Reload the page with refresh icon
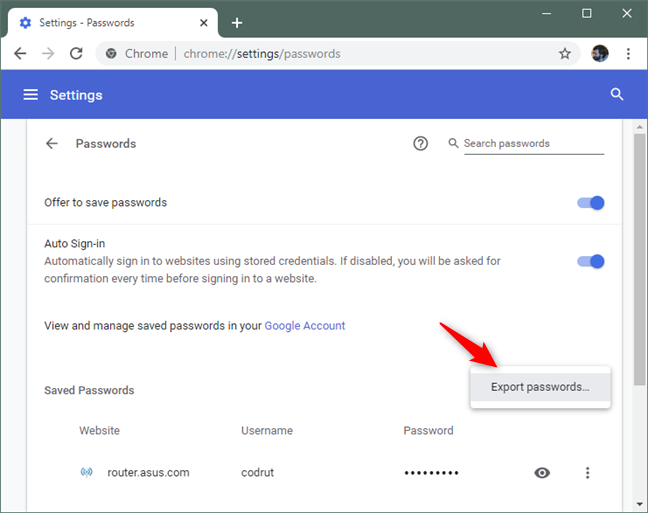The width and height of the screenshot is (648, 513). click(x=76, y=54)
